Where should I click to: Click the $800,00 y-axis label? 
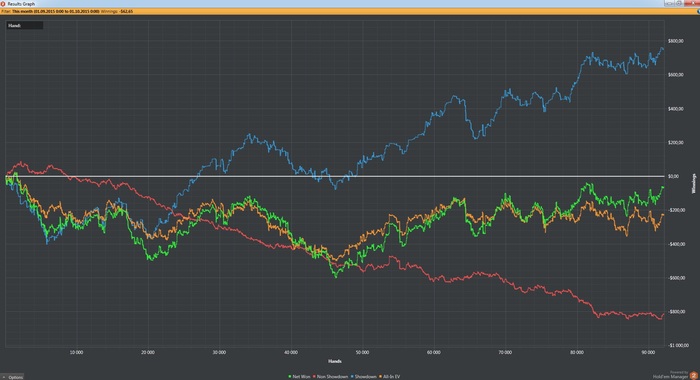[x=675, y=41]
